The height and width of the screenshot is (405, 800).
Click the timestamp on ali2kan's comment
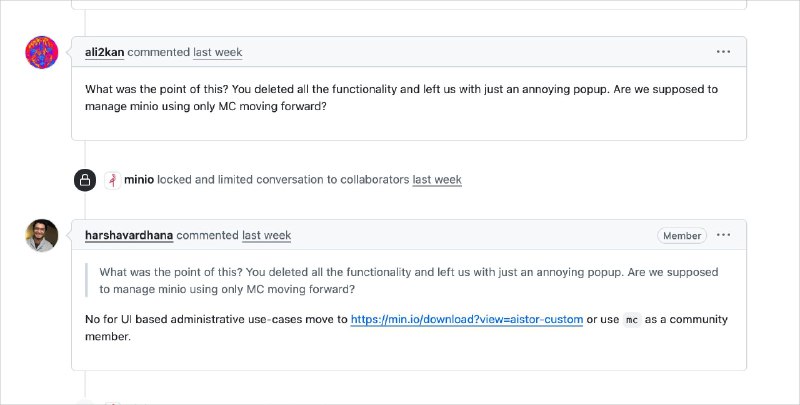tap(217, 52)
